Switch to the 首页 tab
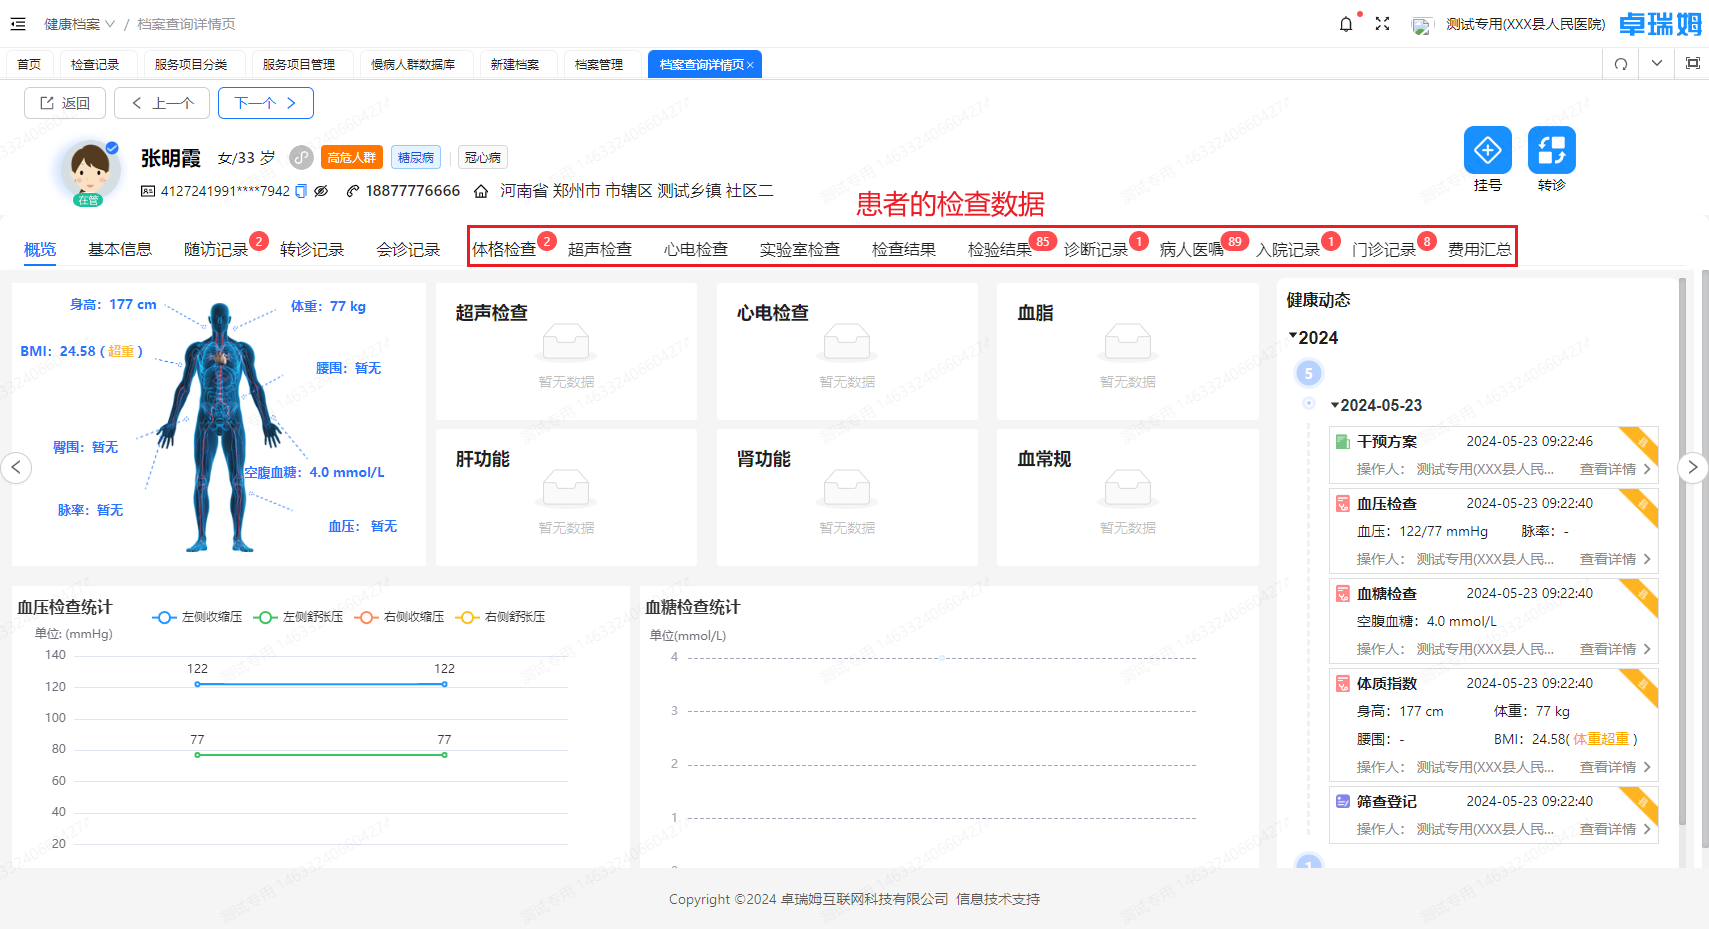1709x929 pixels. [29, 64]
